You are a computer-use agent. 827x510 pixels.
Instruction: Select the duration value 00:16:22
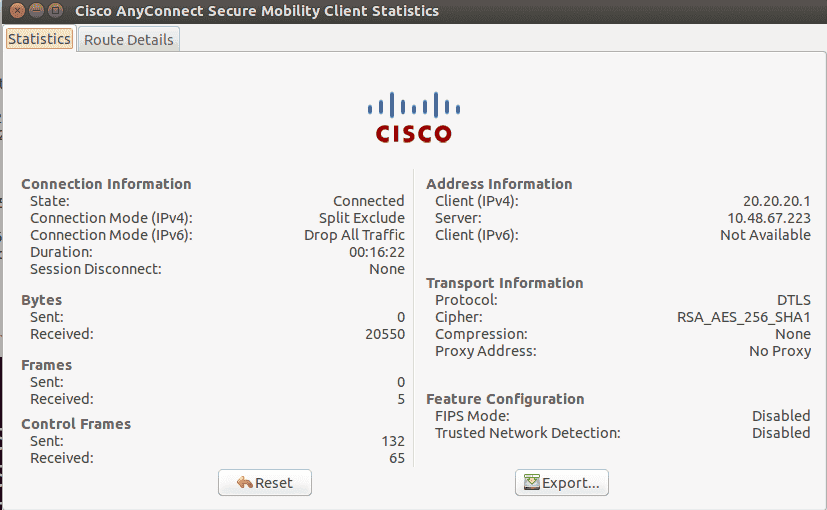click(377, 252)
